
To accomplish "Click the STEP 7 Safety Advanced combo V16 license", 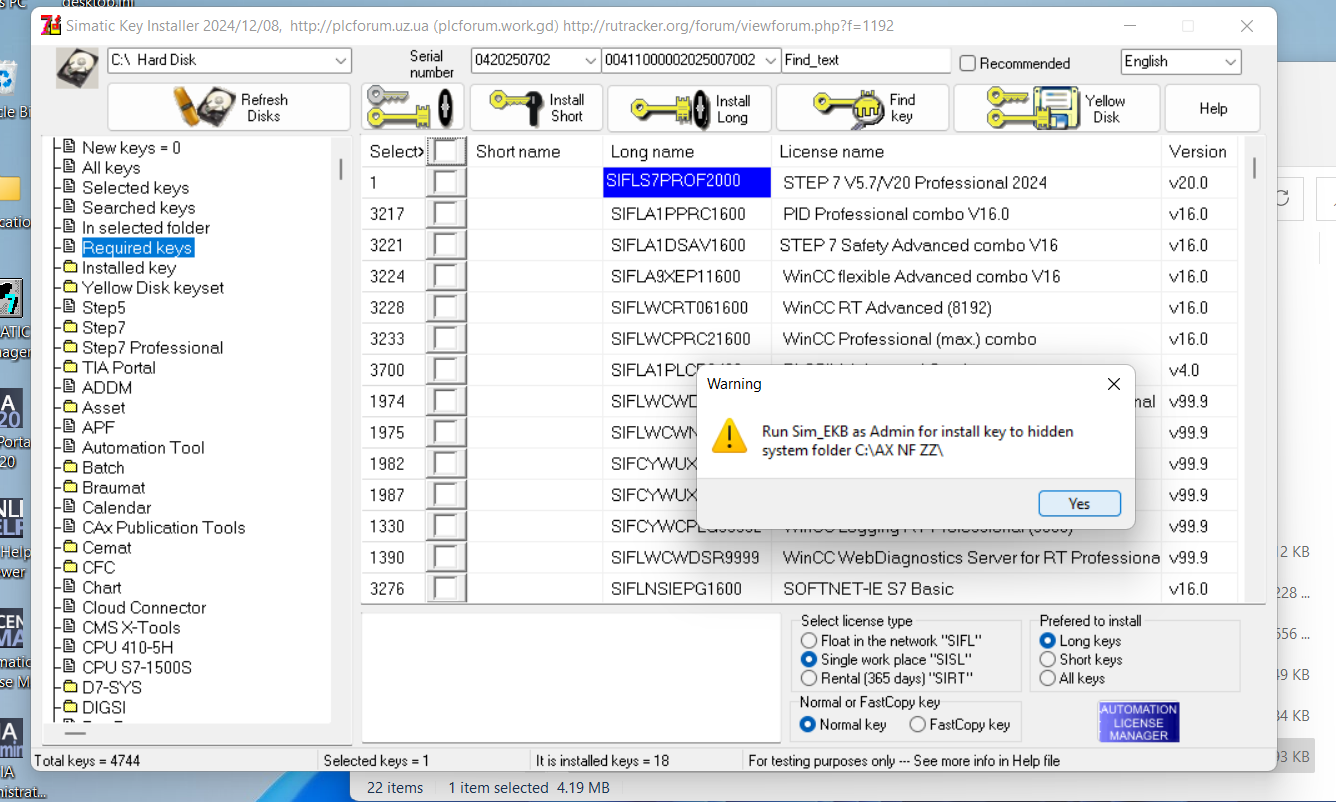I will 918,245.
